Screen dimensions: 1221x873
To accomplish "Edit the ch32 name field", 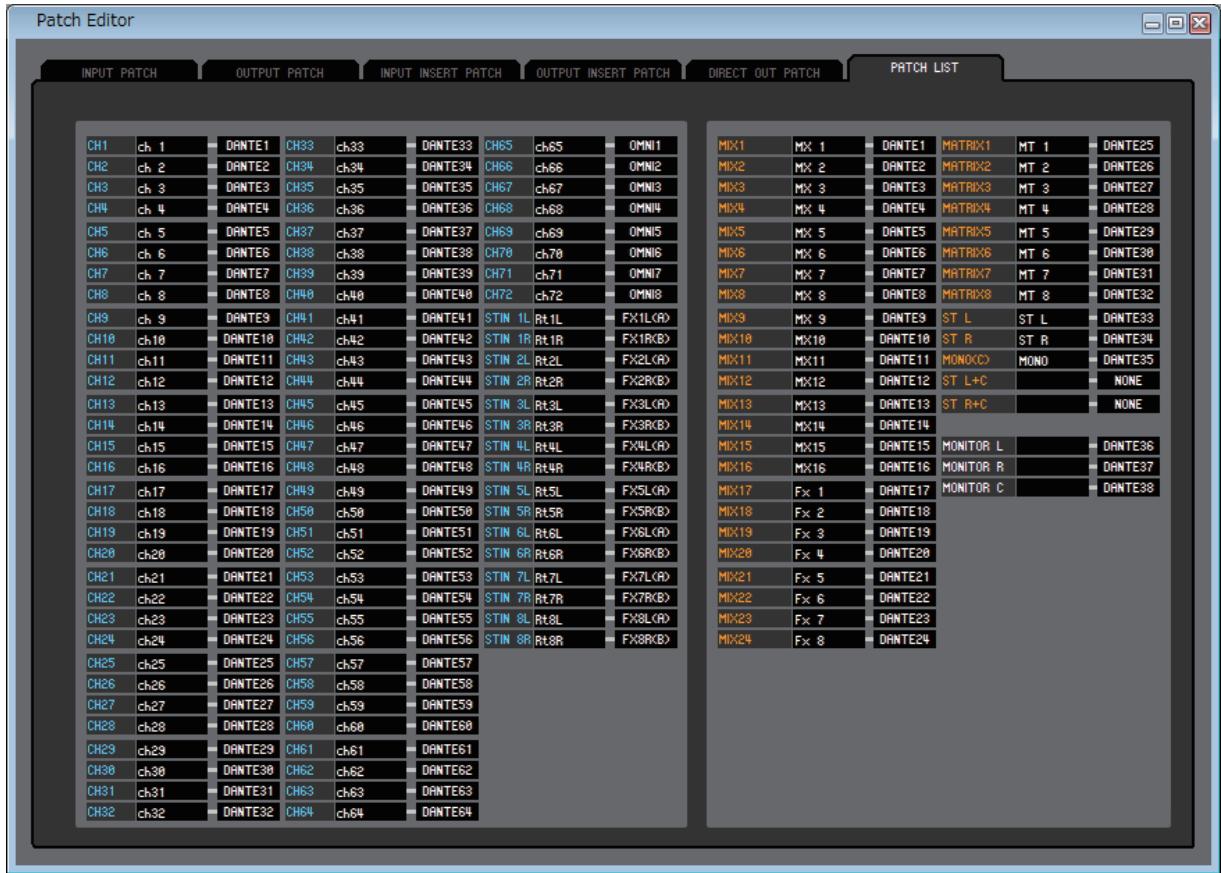I will pos(171,810).
